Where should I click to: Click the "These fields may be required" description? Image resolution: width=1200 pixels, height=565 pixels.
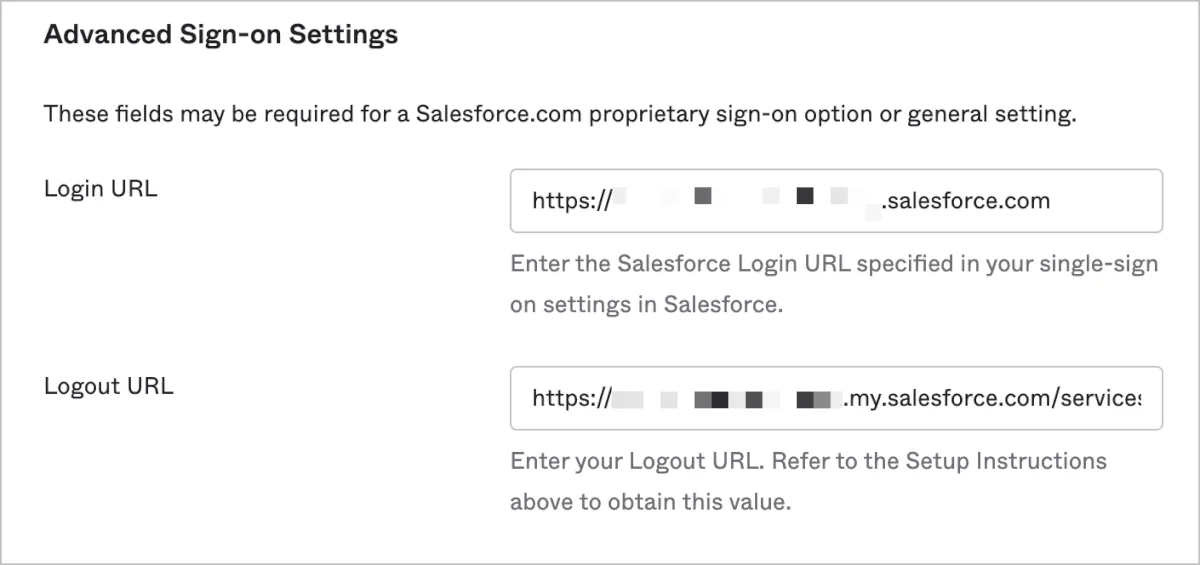click(560, 114)
